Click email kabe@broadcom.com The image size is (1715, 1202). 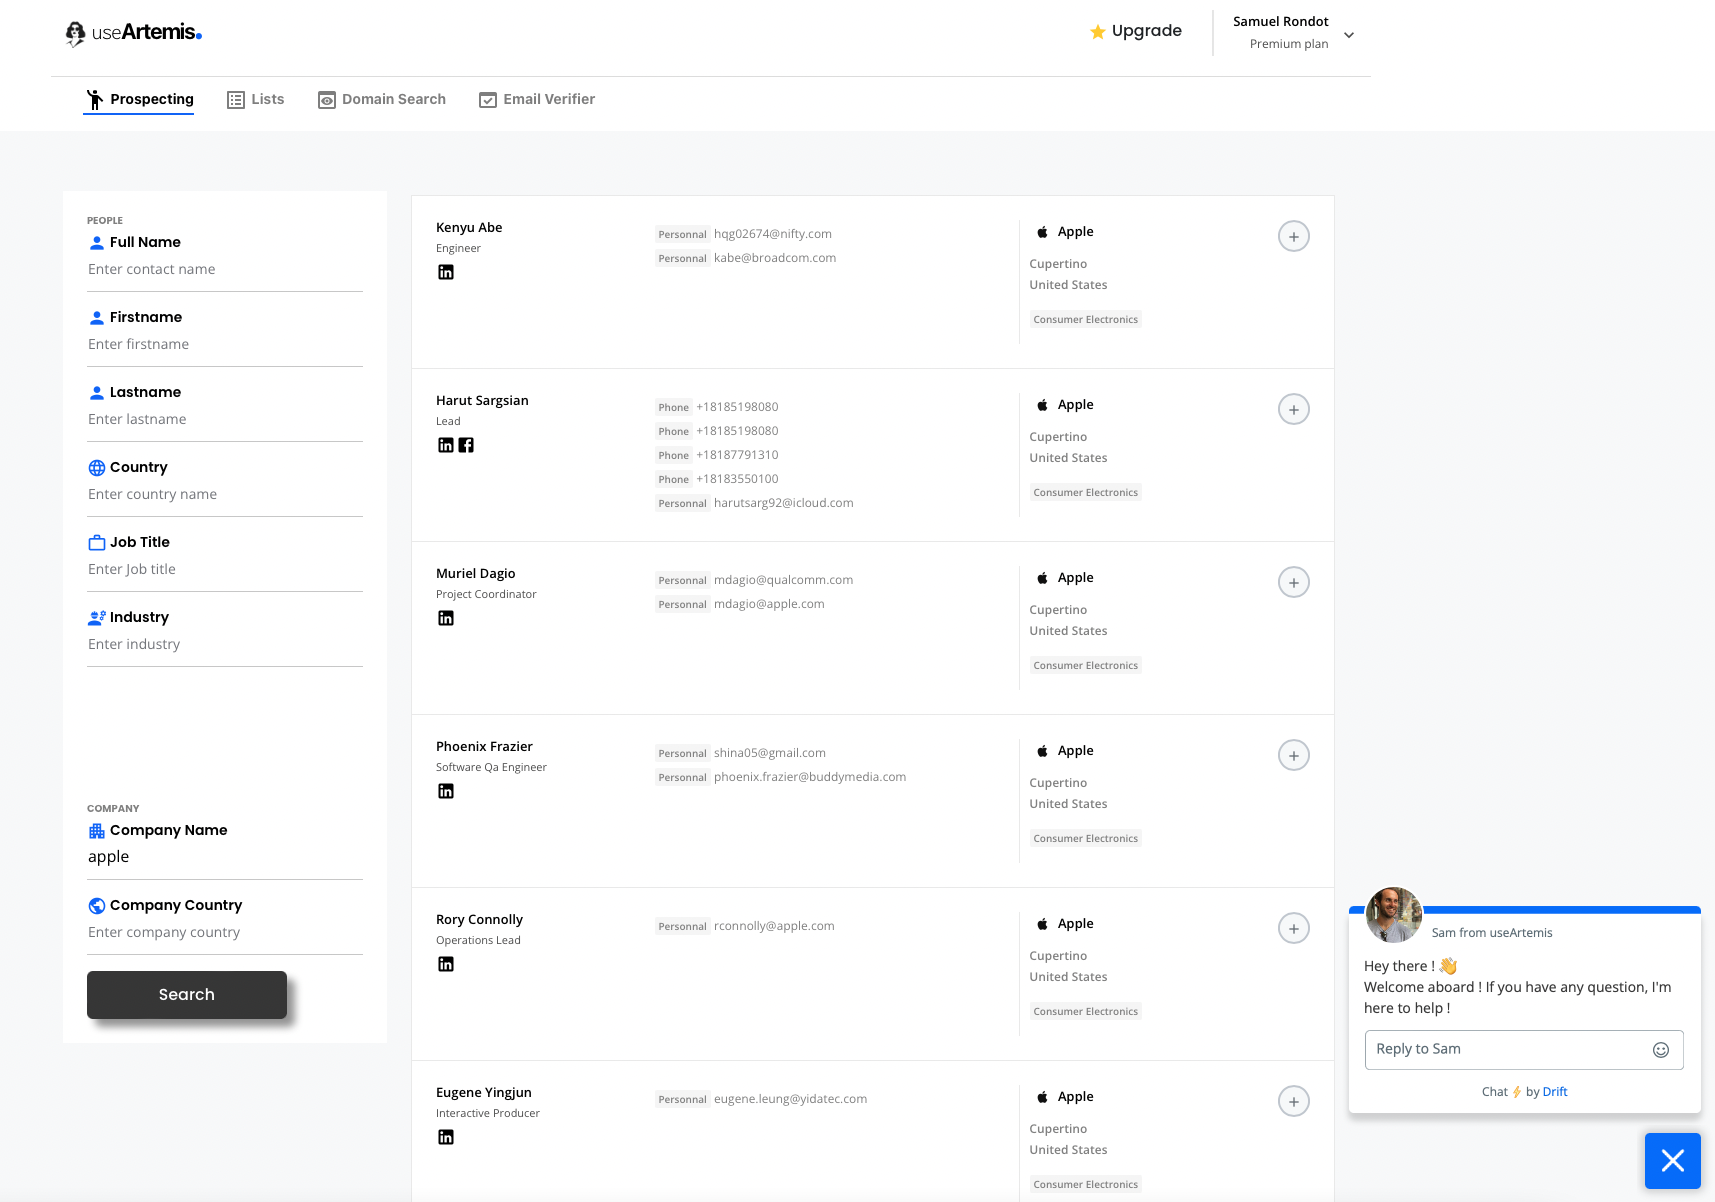775,258
